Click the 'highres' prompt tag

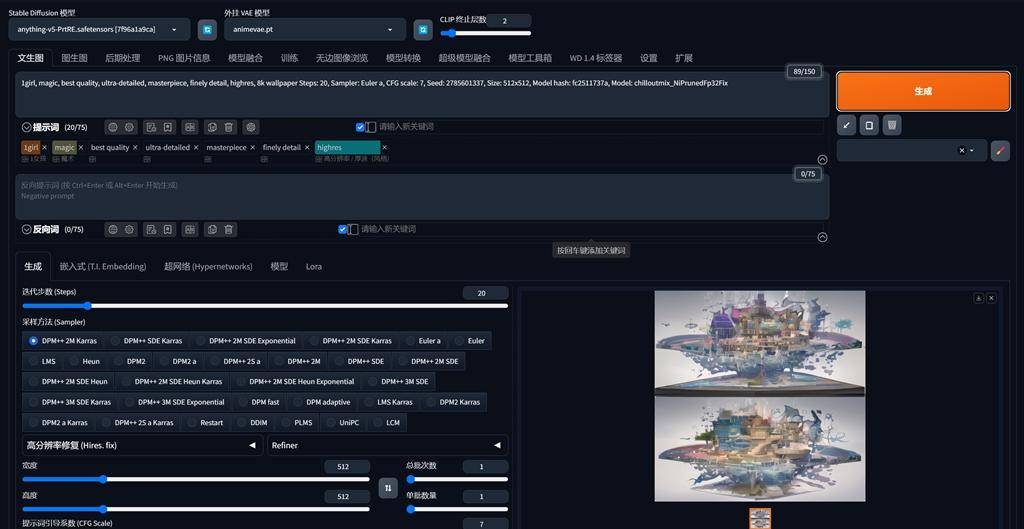(x=347, y=148)
